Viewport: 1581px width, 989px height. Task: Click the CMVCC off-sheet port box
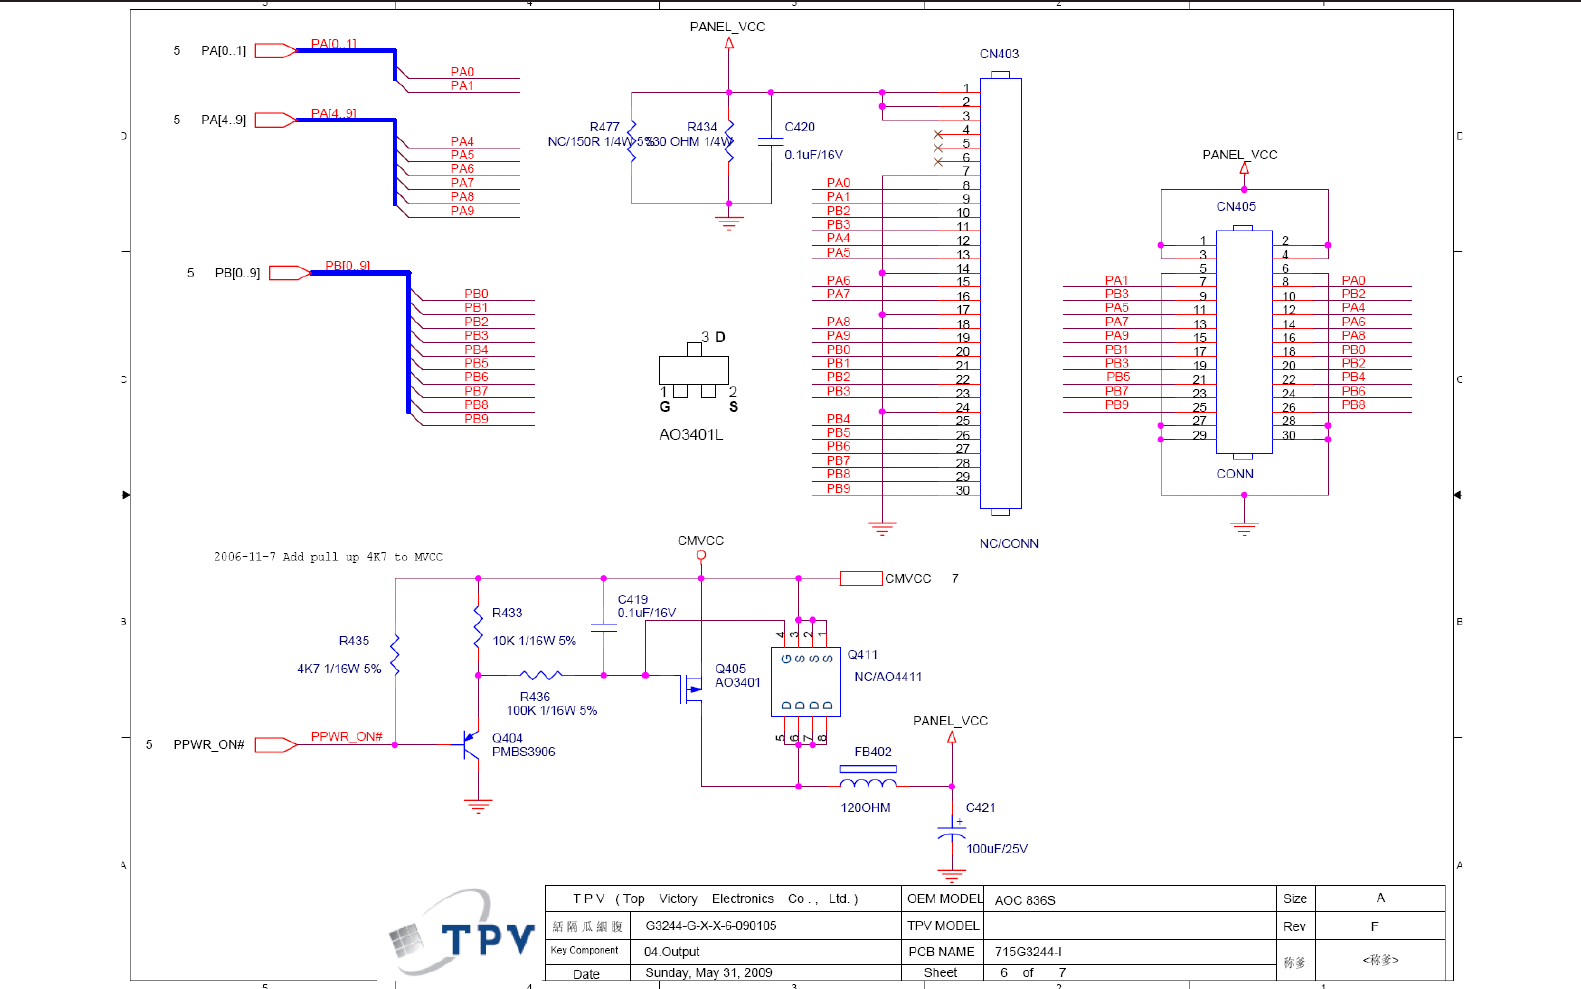coord(861,578)
